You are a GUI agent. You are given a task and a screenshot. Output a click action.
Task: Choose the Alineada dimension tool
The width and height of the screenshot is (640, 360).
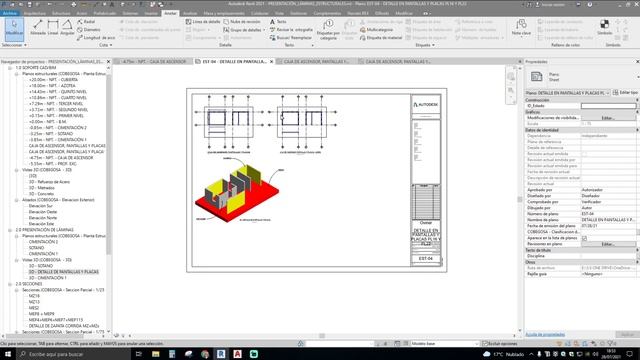(38, 27)
